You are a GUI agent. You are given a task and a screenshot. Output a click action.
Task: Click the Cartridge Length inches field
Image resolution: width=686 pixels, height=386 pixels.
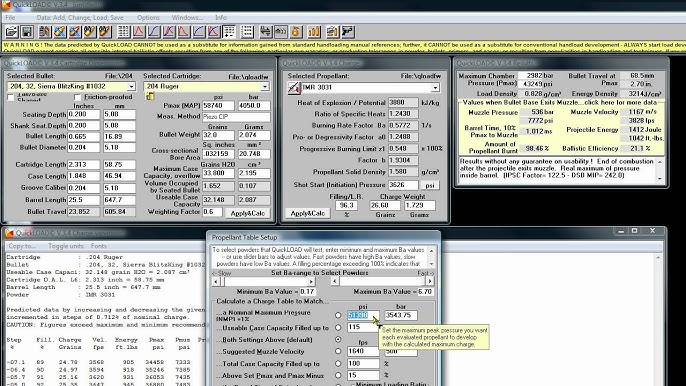point(84,165)
